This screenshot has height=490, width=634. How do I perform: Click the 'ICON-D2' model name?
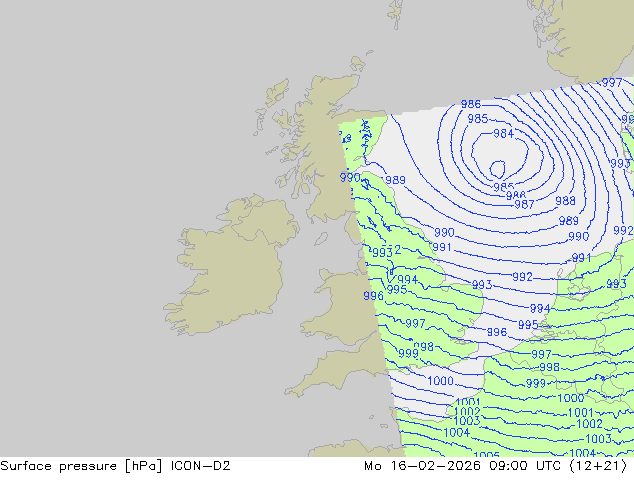point(201,466)
